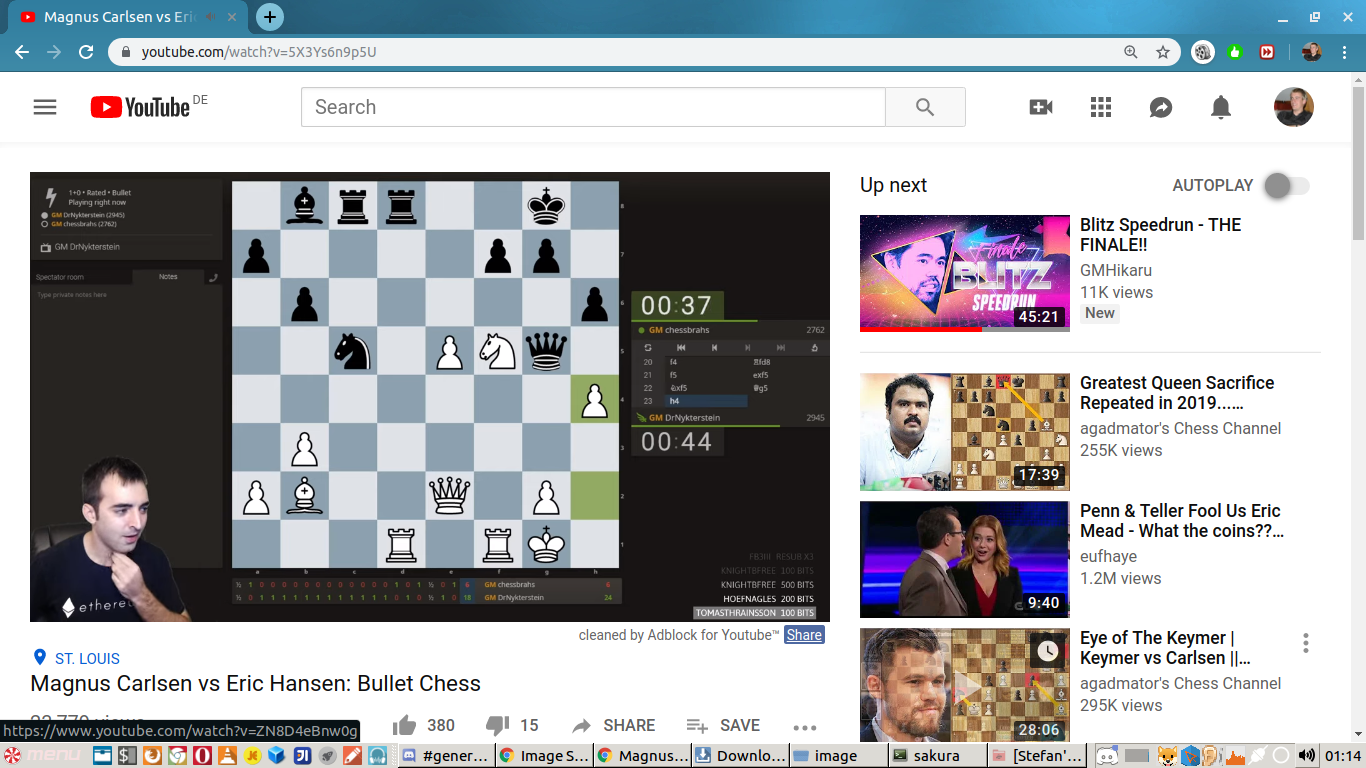Switch to the Magnus Carlsen vs Eric browser tab
Image resolution: width=1366 pixels, height=768 pixels.
tap(118, 17)
